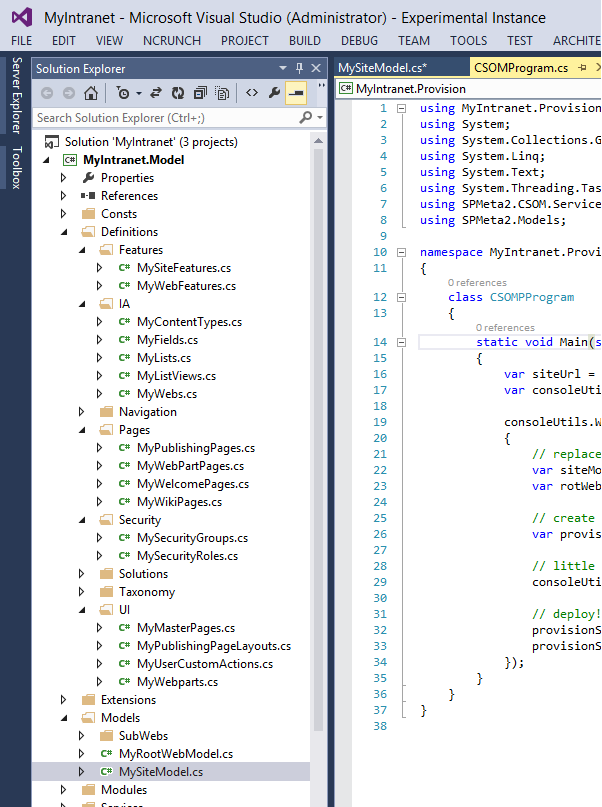Collapse the Main method on line 14
The width and height of the screenshot is (602, 807).
pos(401,342)
